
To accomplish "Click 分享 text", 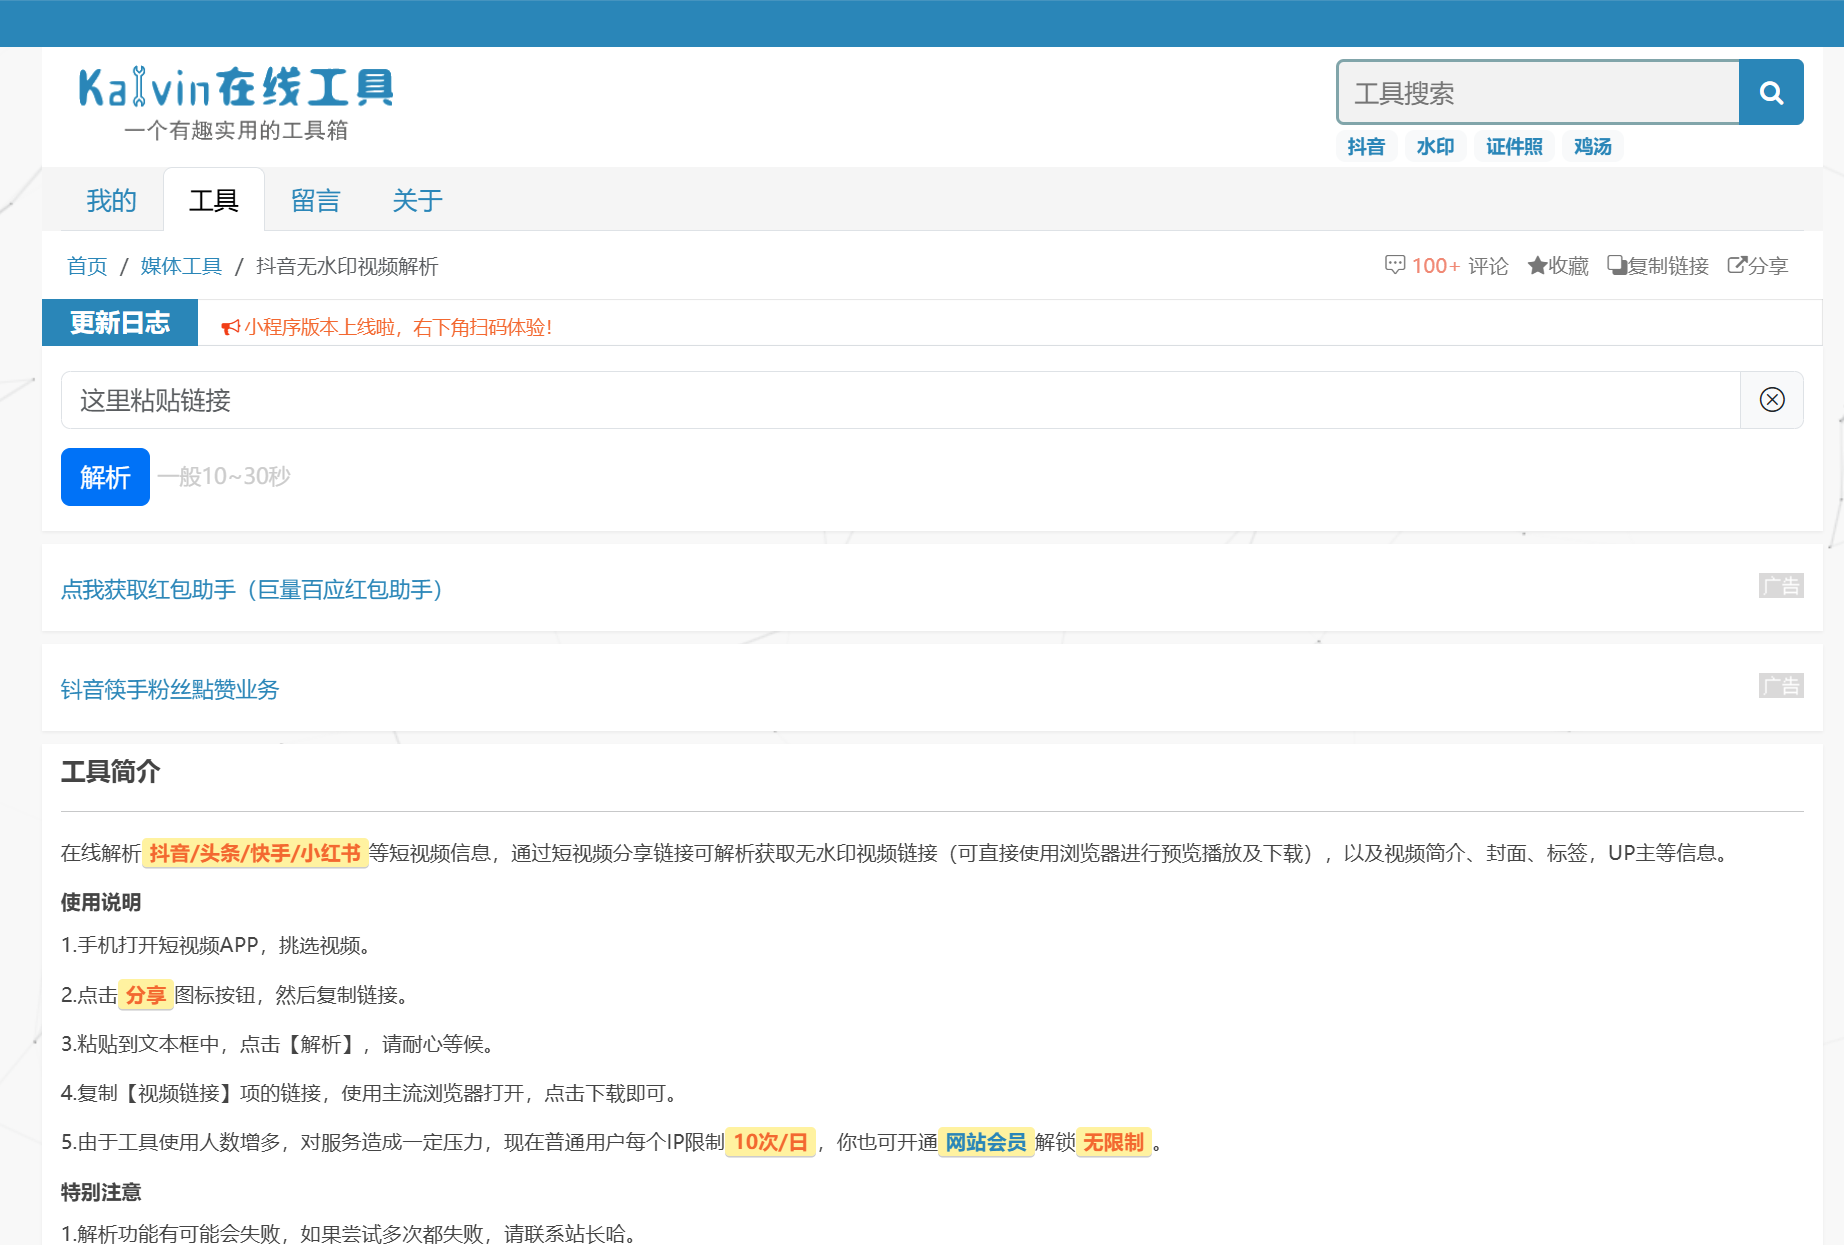I will pyautogui.click(x=1768, y=266).
